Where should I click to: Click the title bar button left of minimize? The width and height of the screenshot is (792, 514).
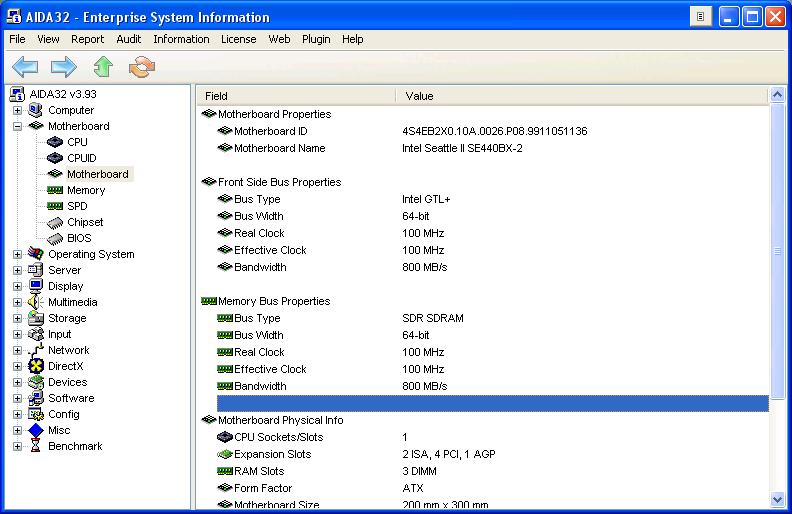[x=701, y=17]
